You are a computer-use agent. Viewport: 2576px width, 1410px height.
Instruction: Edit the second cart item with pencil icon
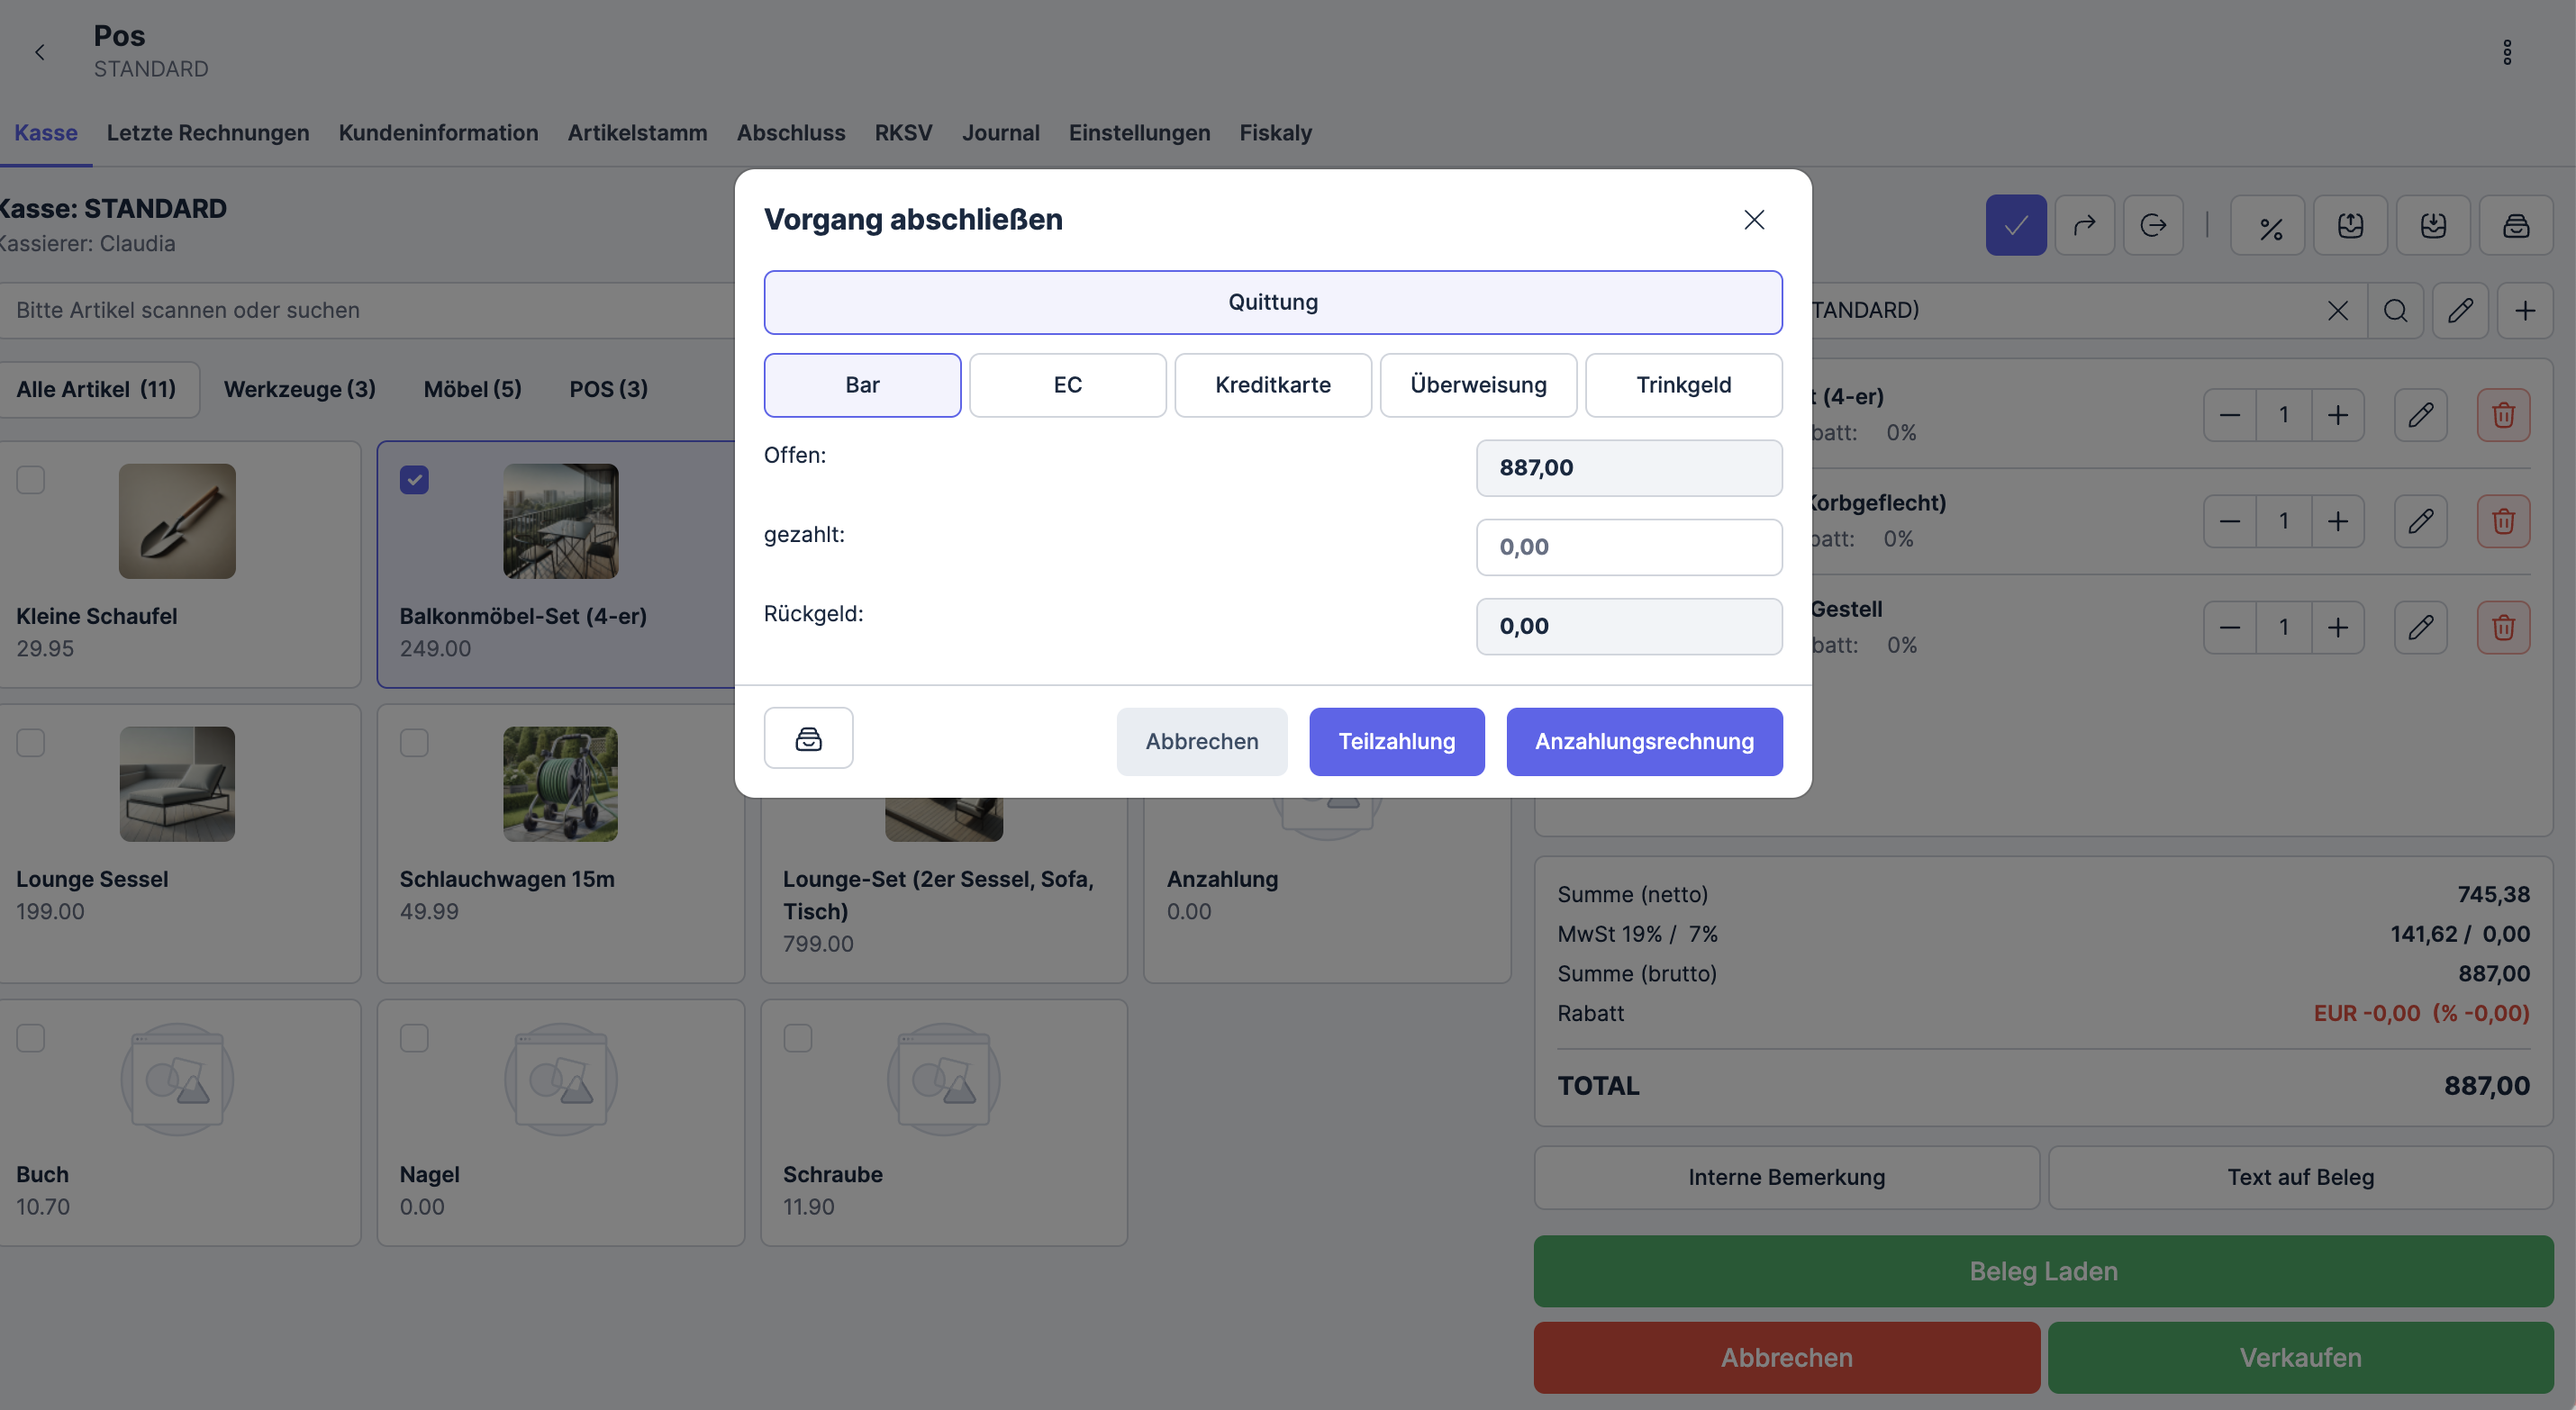tap(2419, 521)
